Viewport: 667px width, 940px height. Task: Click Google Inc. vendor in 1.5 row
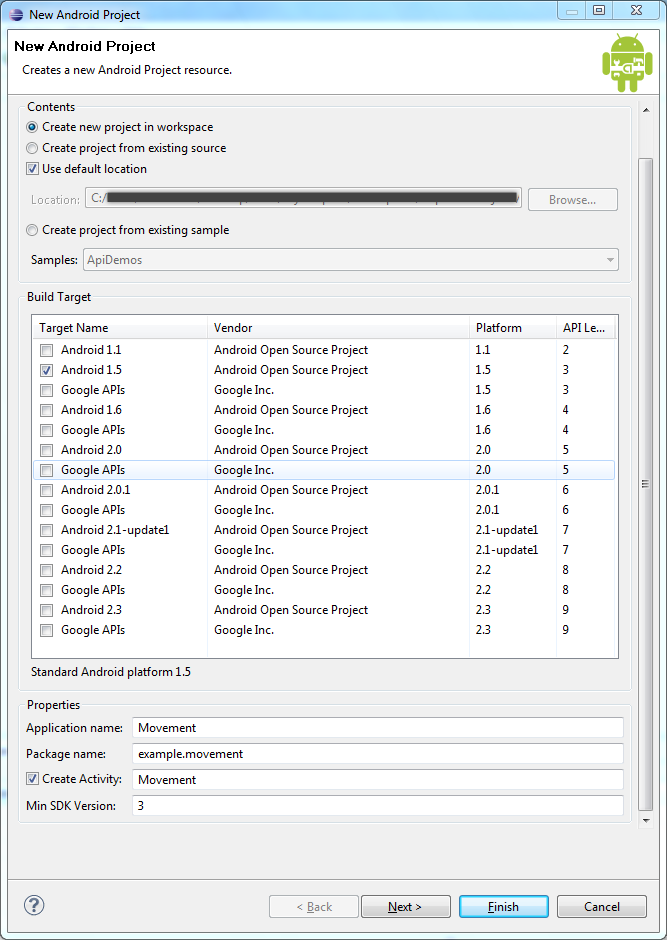pos(244,390)
